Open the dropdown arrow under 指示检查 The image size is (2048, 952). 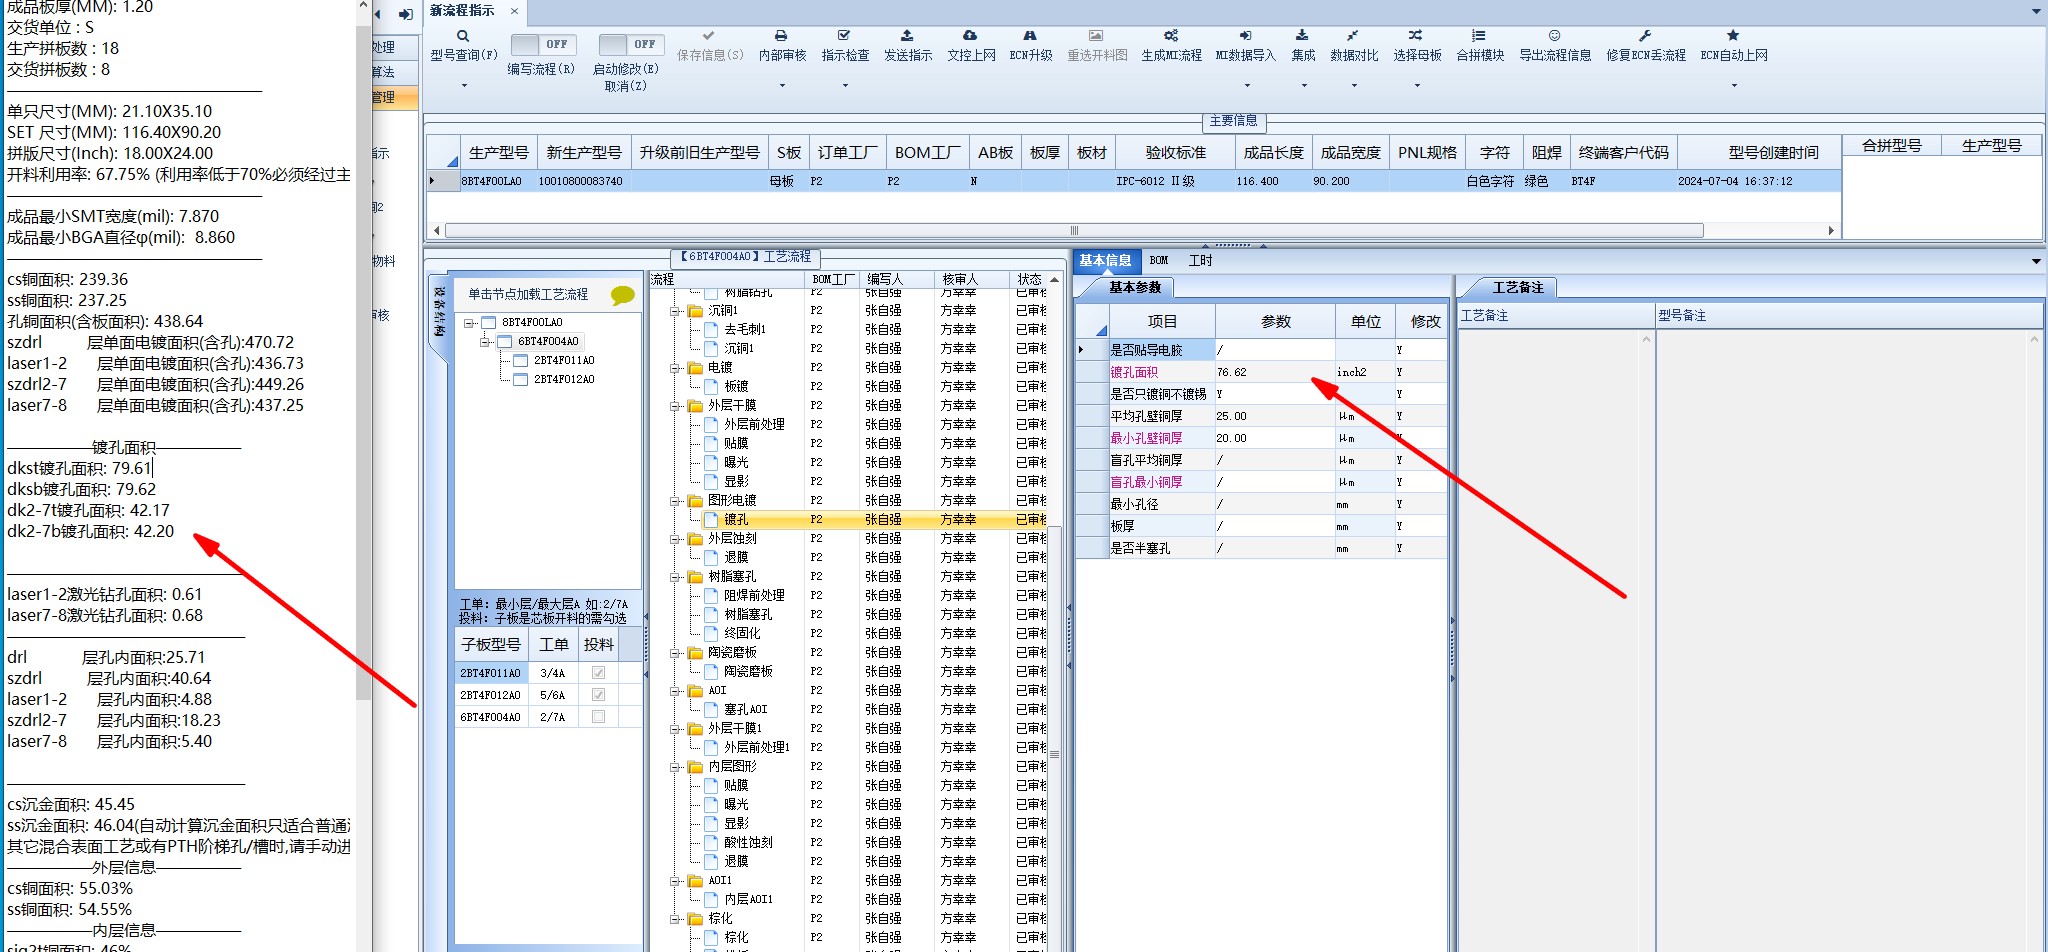coord(844,86)
